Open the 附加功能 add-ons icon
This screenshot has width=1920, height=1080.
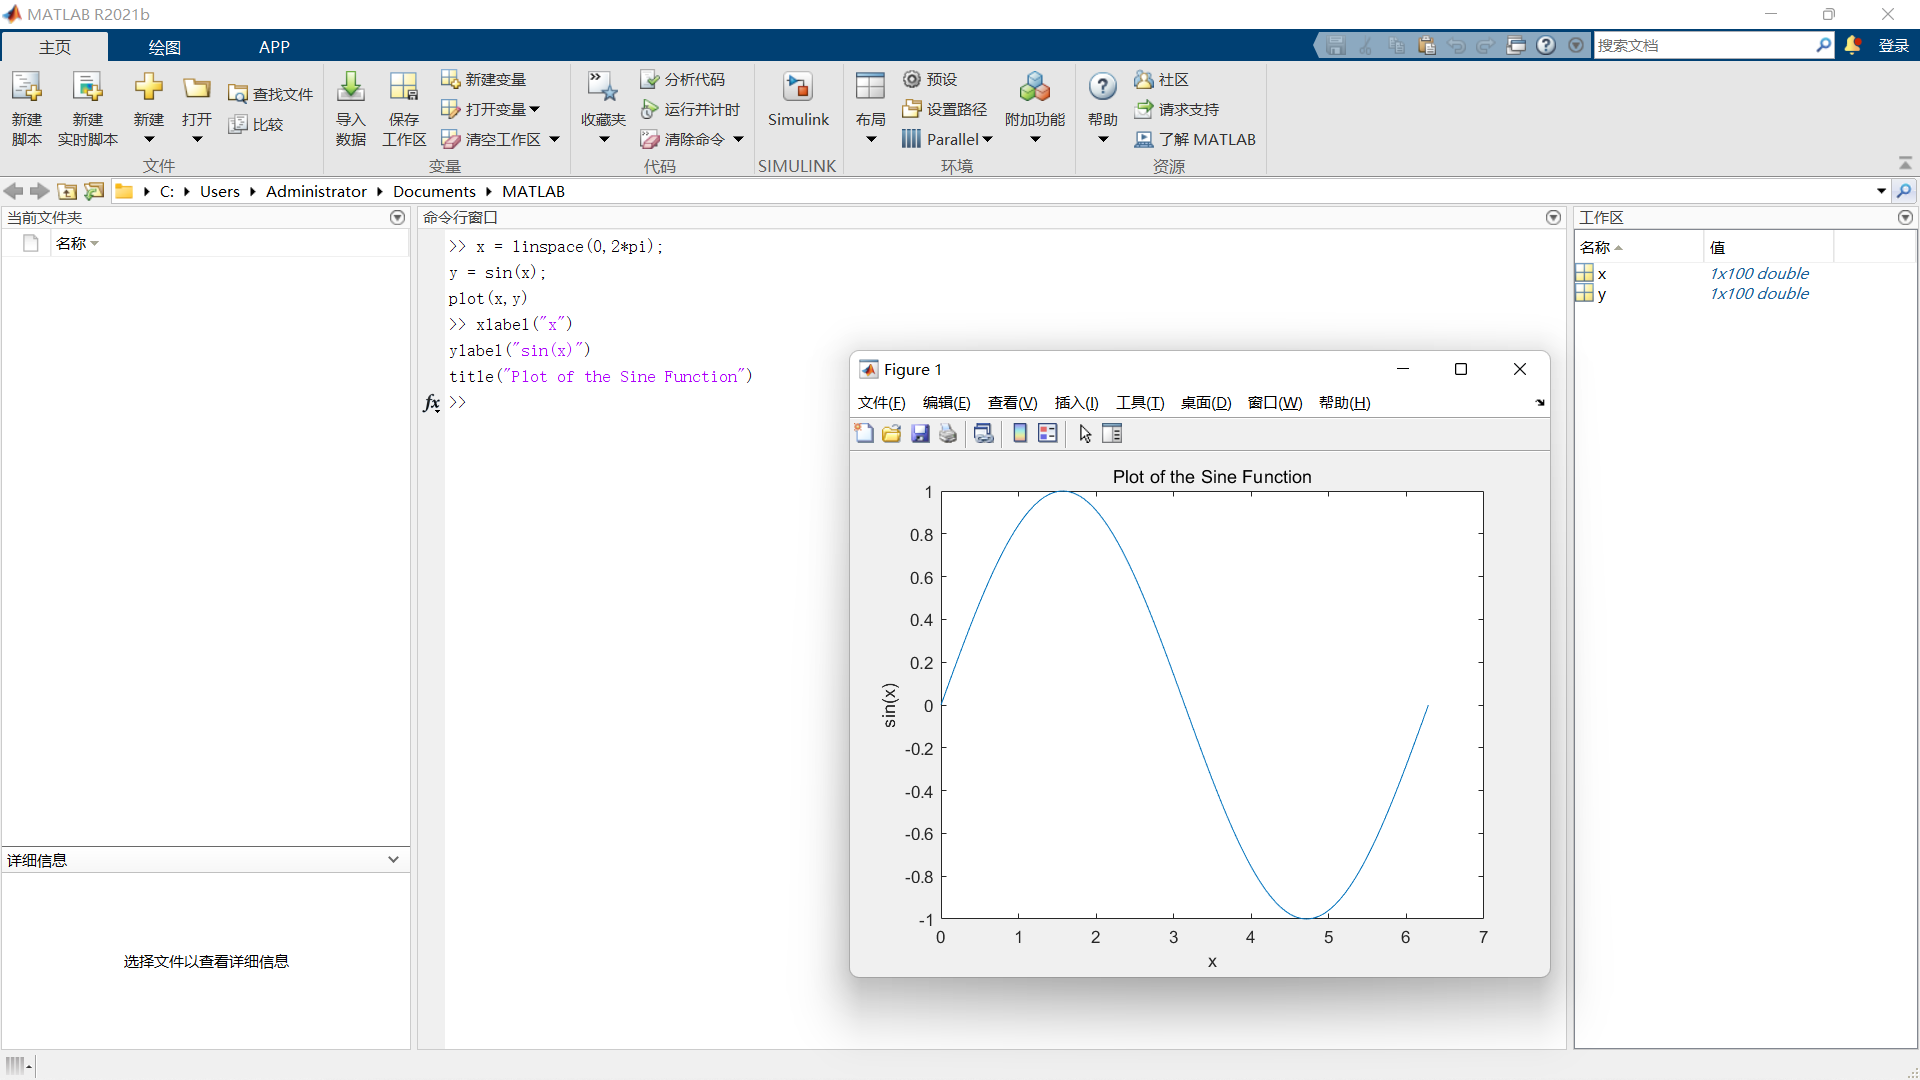[1035, 89]
